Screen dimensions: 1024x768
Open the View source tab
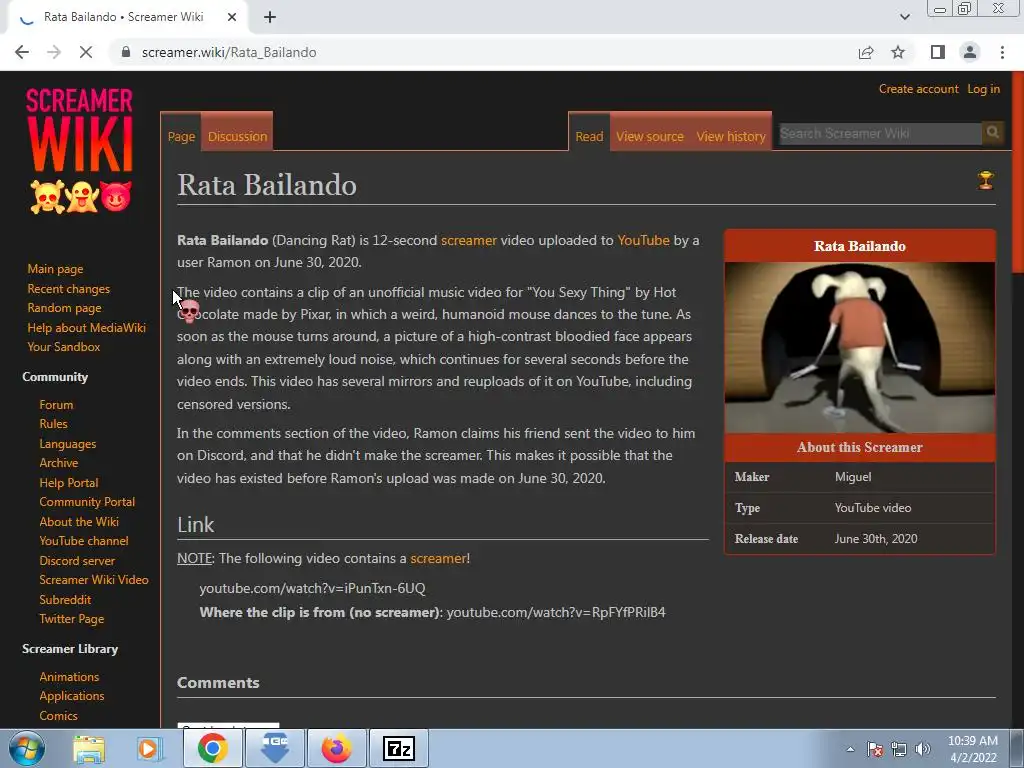(650, 136)
